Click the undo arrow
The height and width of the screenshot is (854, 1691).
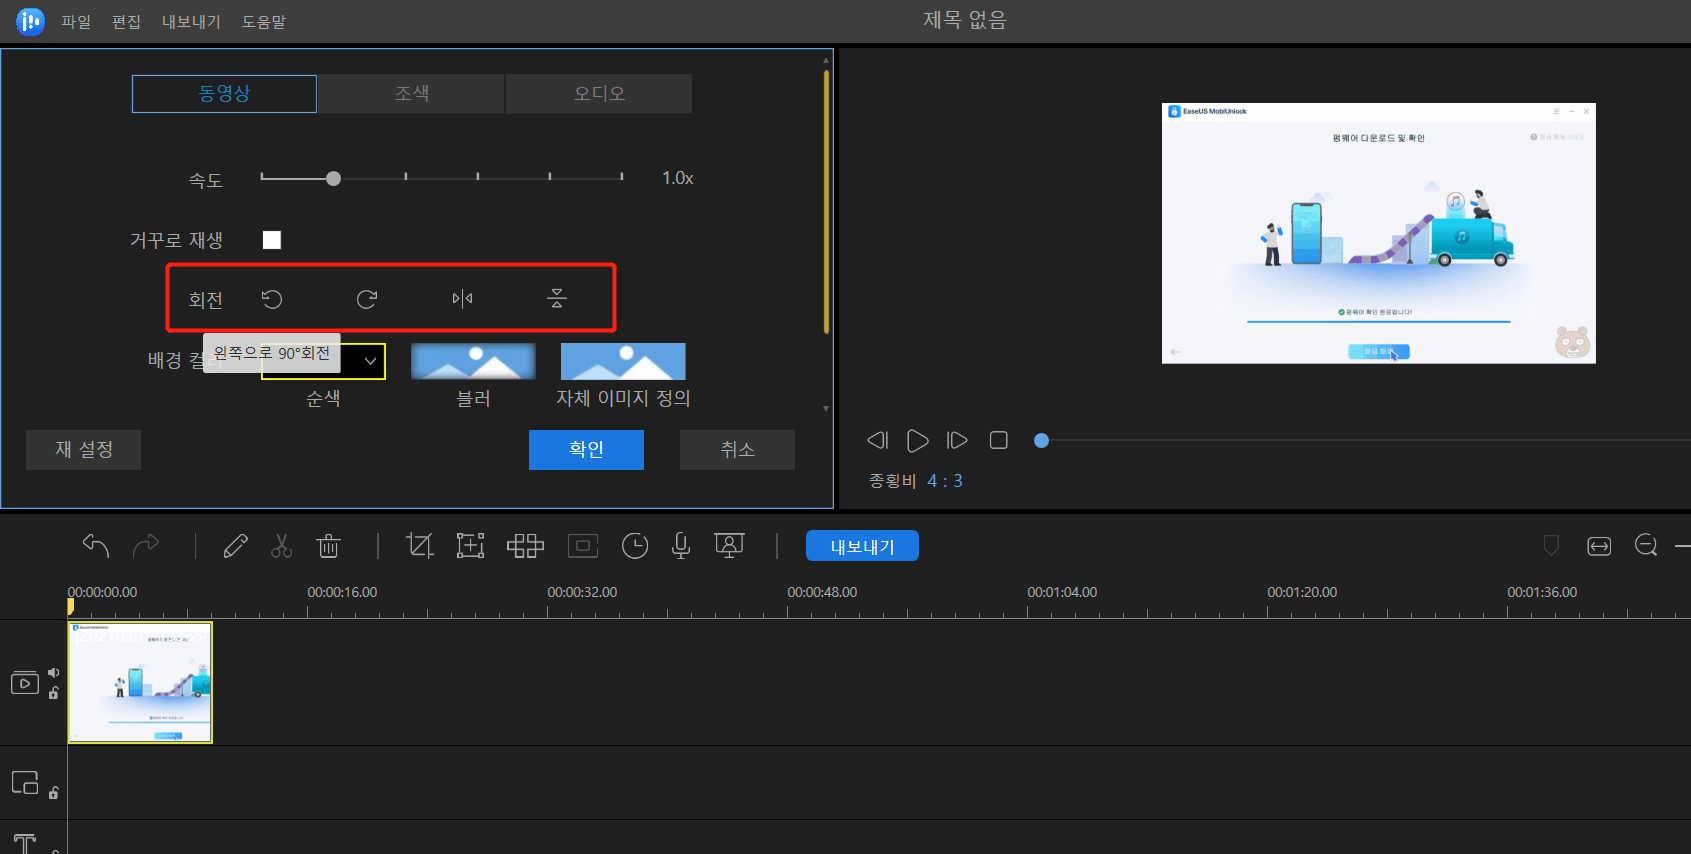pyautogui.click(x=96, y=546)
